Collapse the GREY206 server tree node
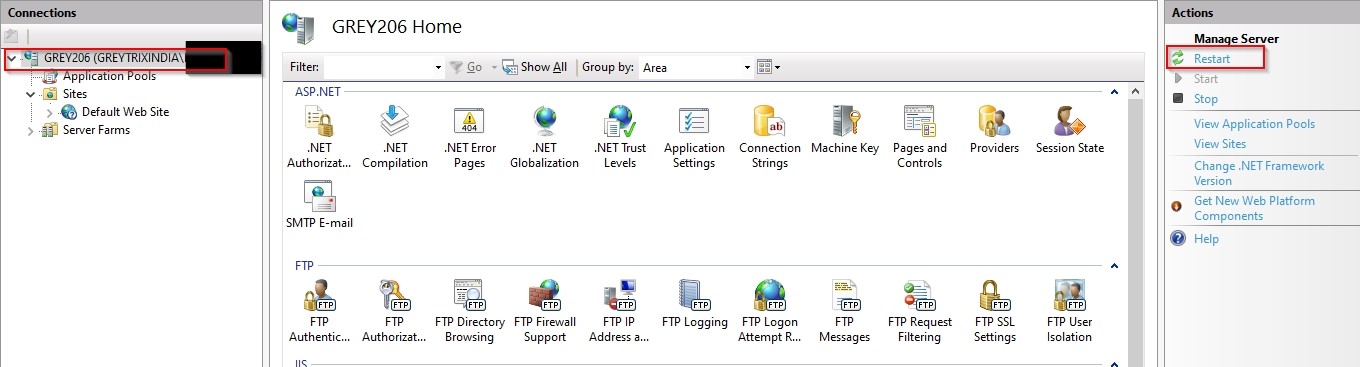Viewport: 1360px width, 367px height. (11, 58)
